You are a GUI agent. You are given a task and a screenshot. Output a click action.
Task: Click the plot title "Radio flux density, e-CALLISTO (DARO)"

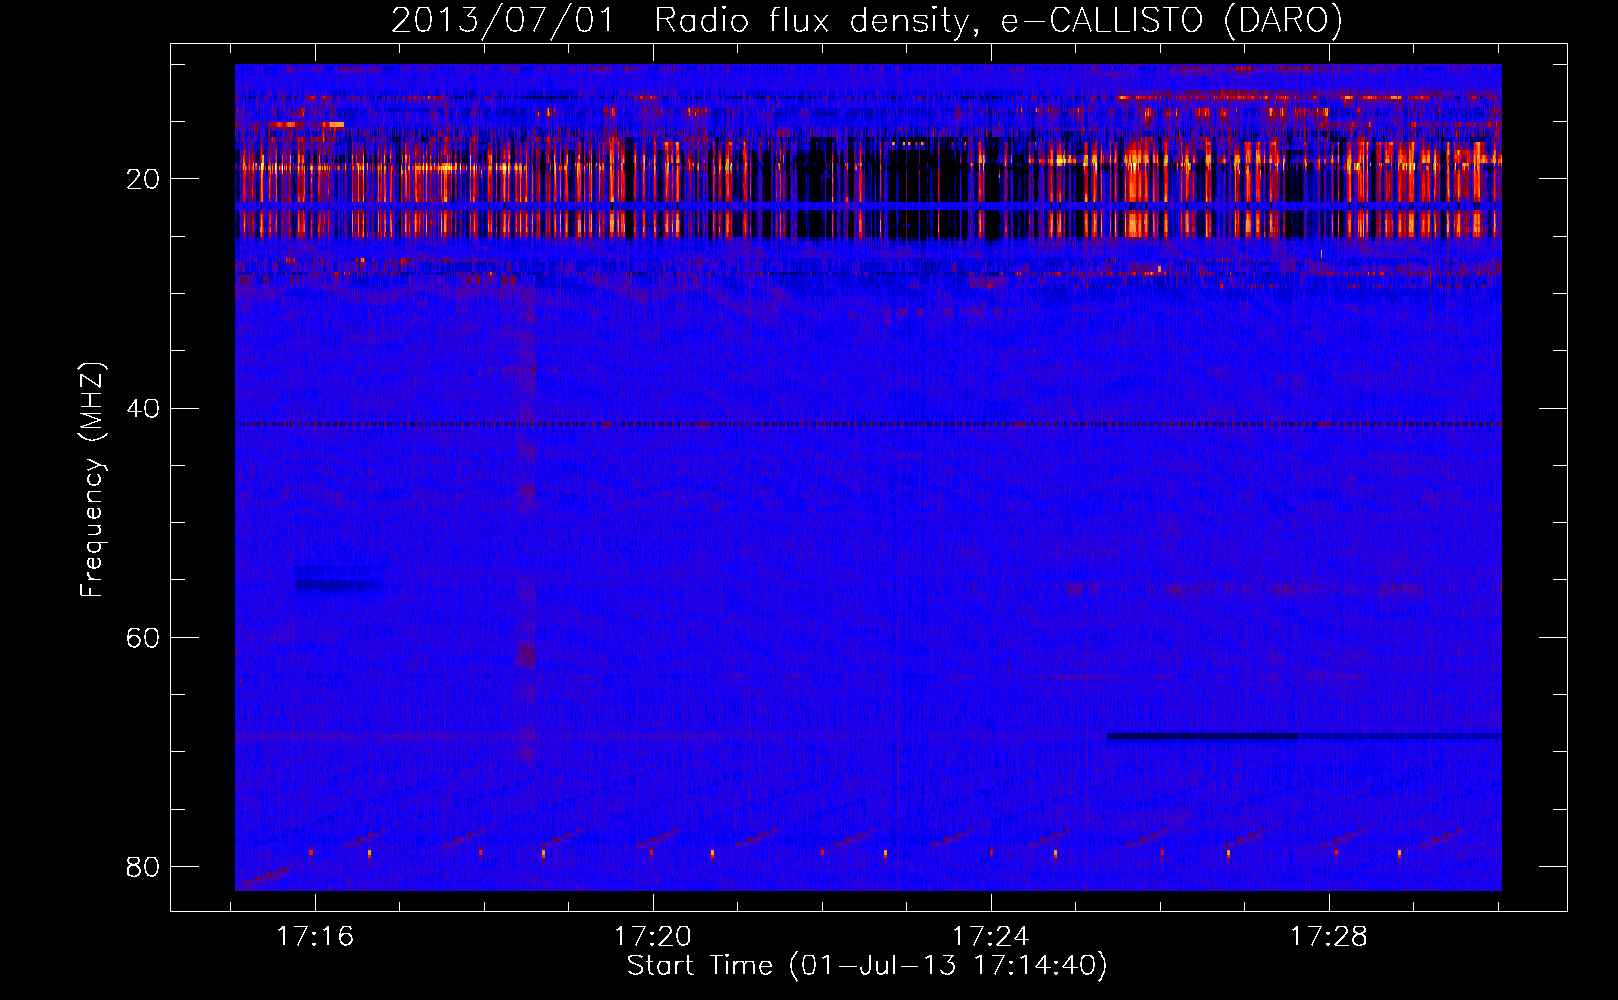click(x=997, y=20)
